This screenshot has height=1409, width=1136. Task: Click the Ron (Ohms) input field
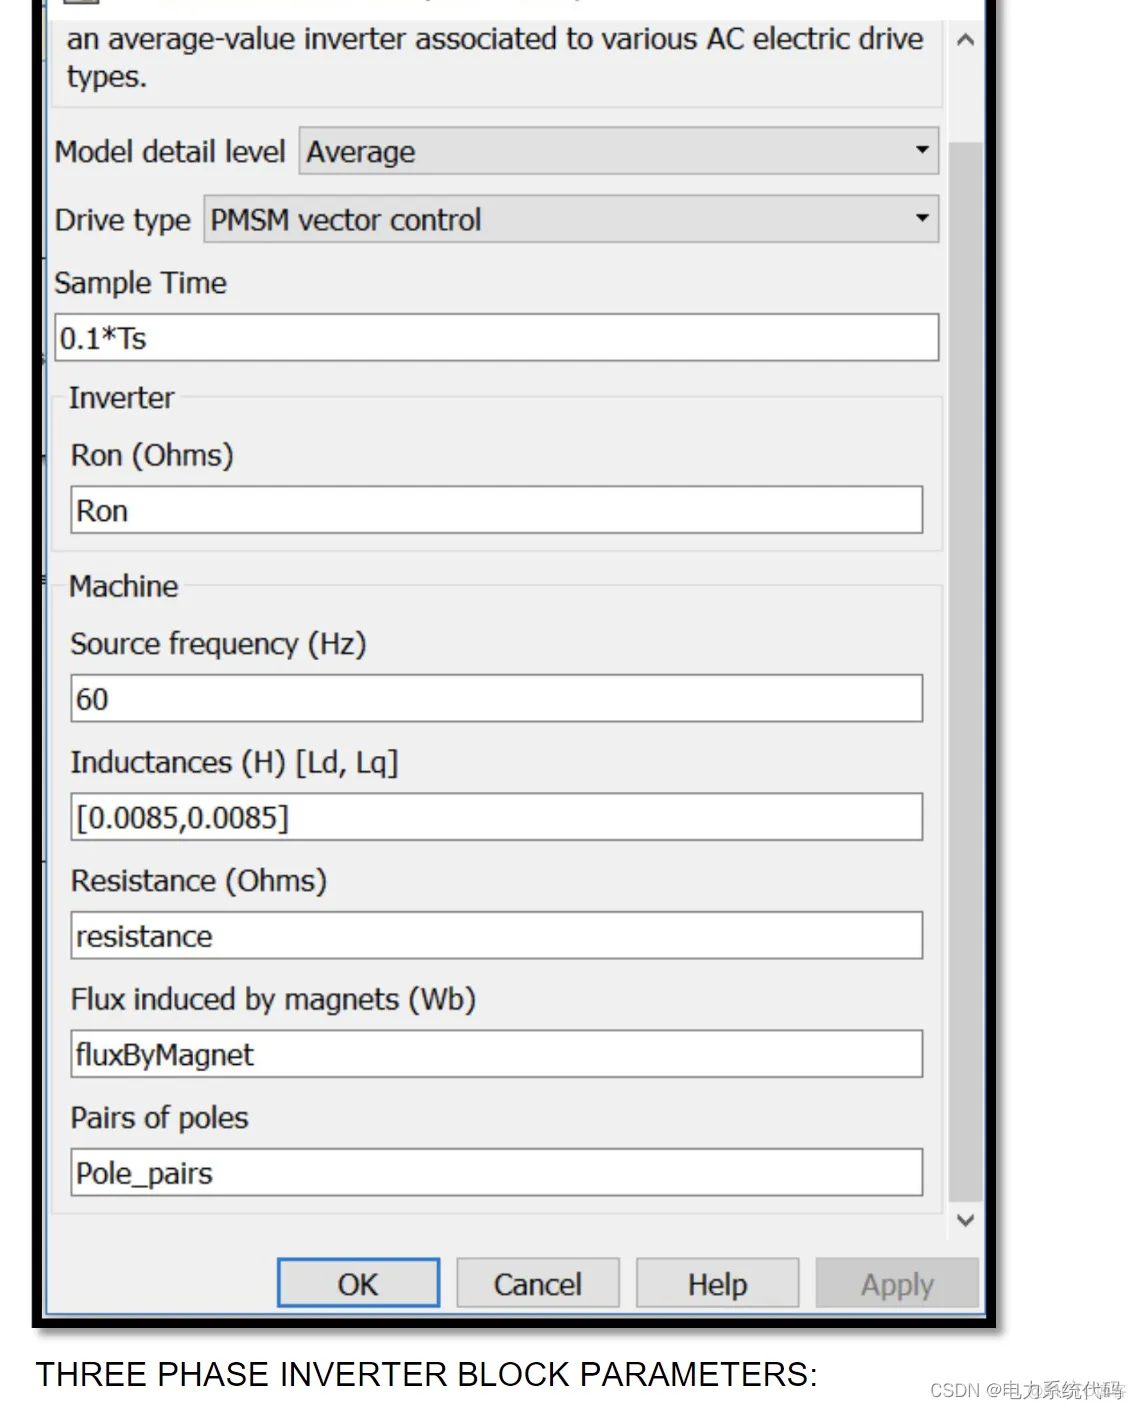[x=497, y=510]
